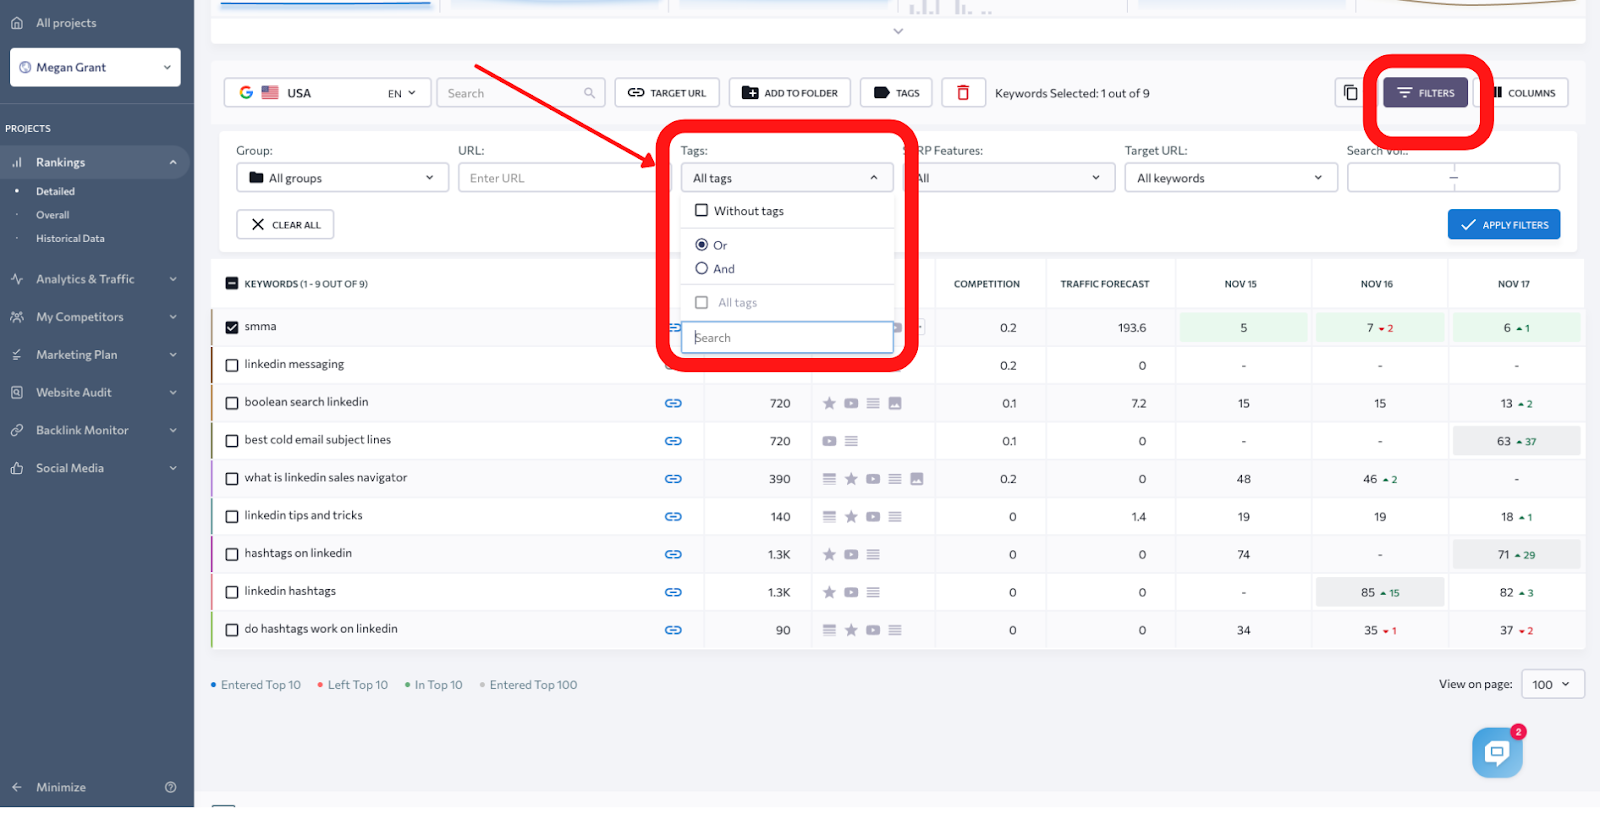This screenshot has width=1600, height=820.
Task: Click the keyword Search field in the toolbar
Action: [x=520, y=93]
